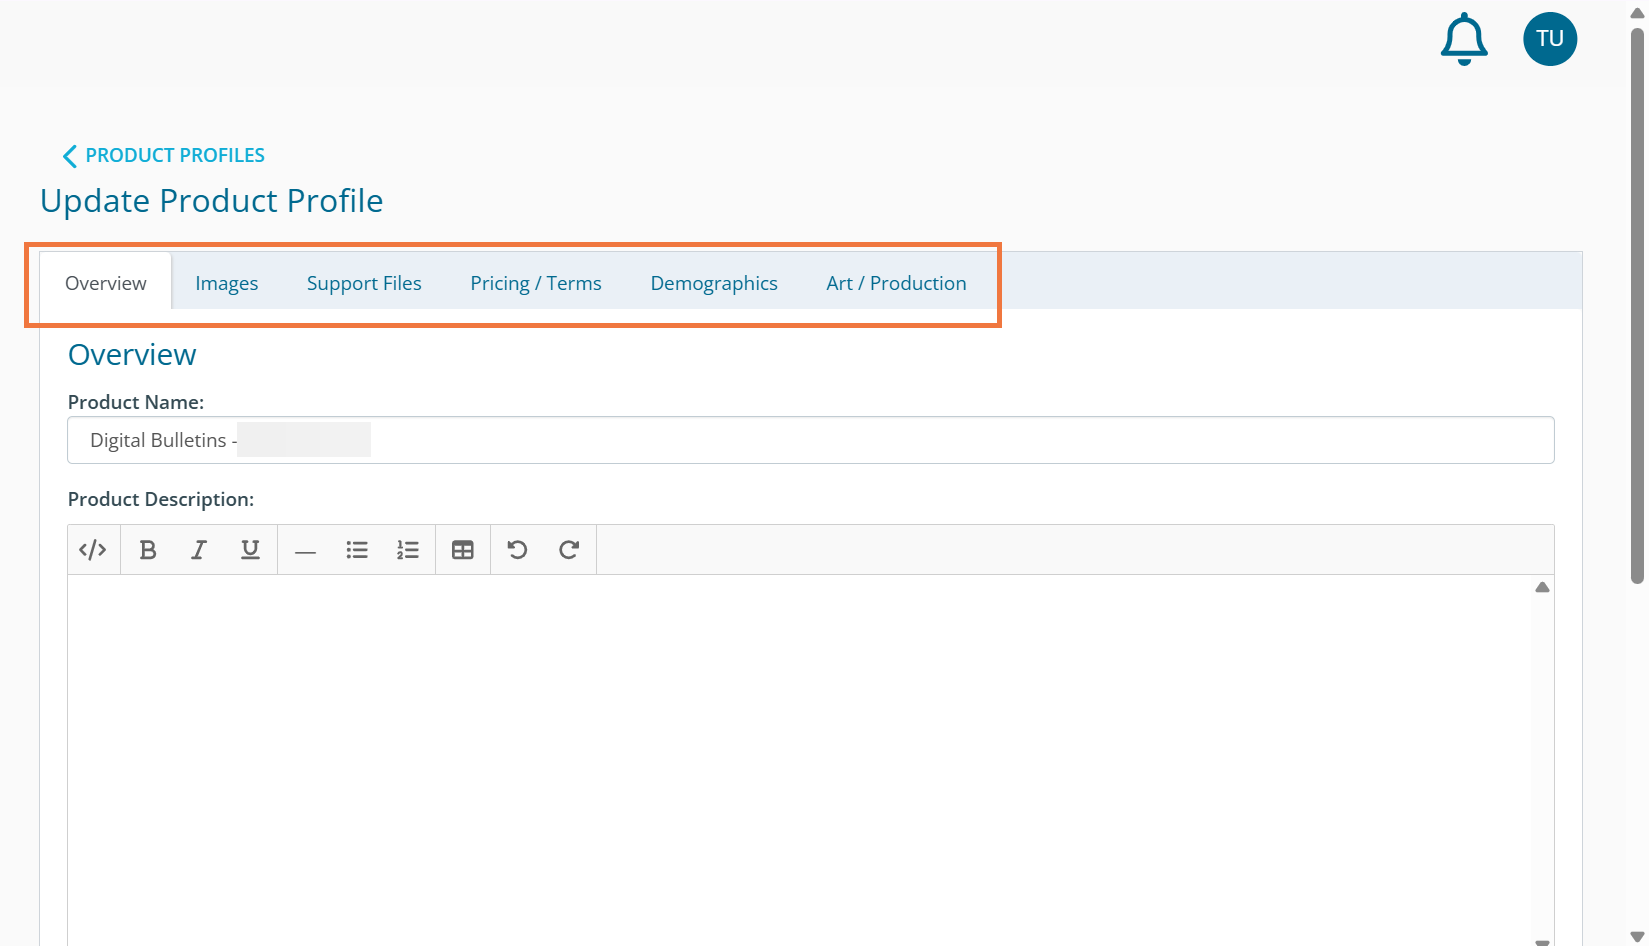This screenshot has height=946, width=1649.
Task: Toggle underline formatting in editor toolbar
Action: [250, 550]
